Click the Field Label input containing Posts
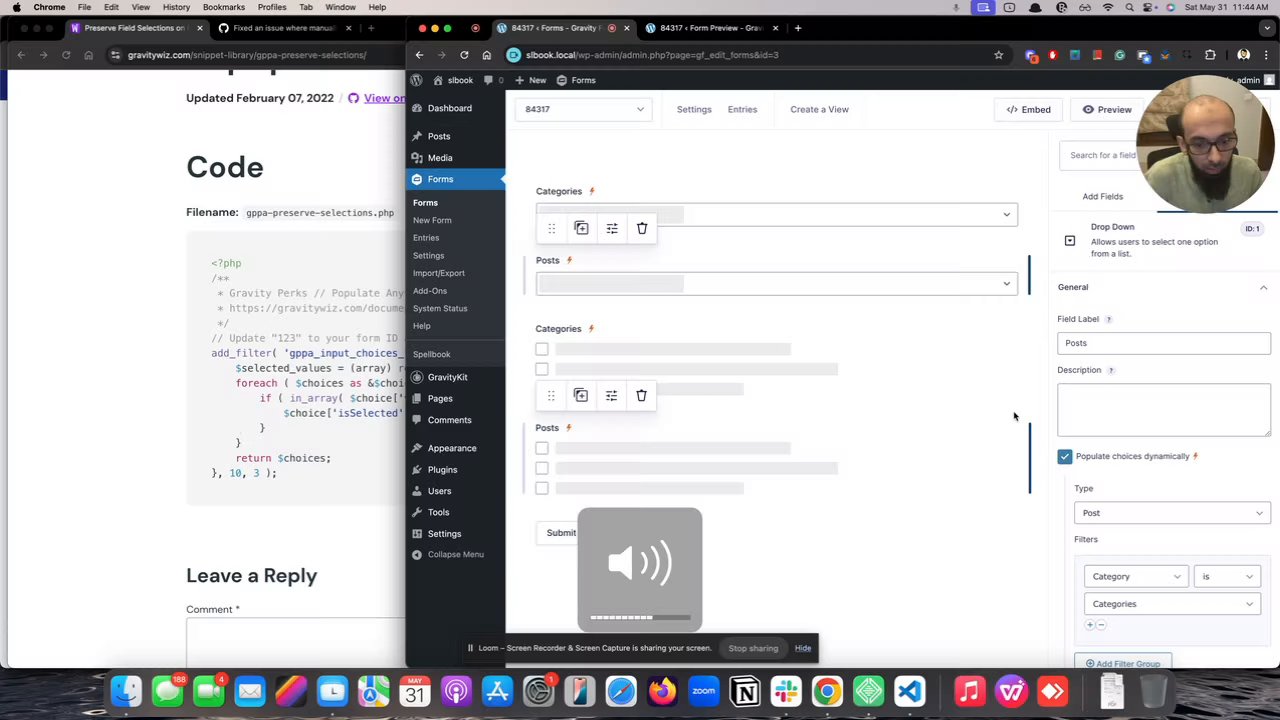This screenshot has width=1280, height=720. pos(1163,343)
